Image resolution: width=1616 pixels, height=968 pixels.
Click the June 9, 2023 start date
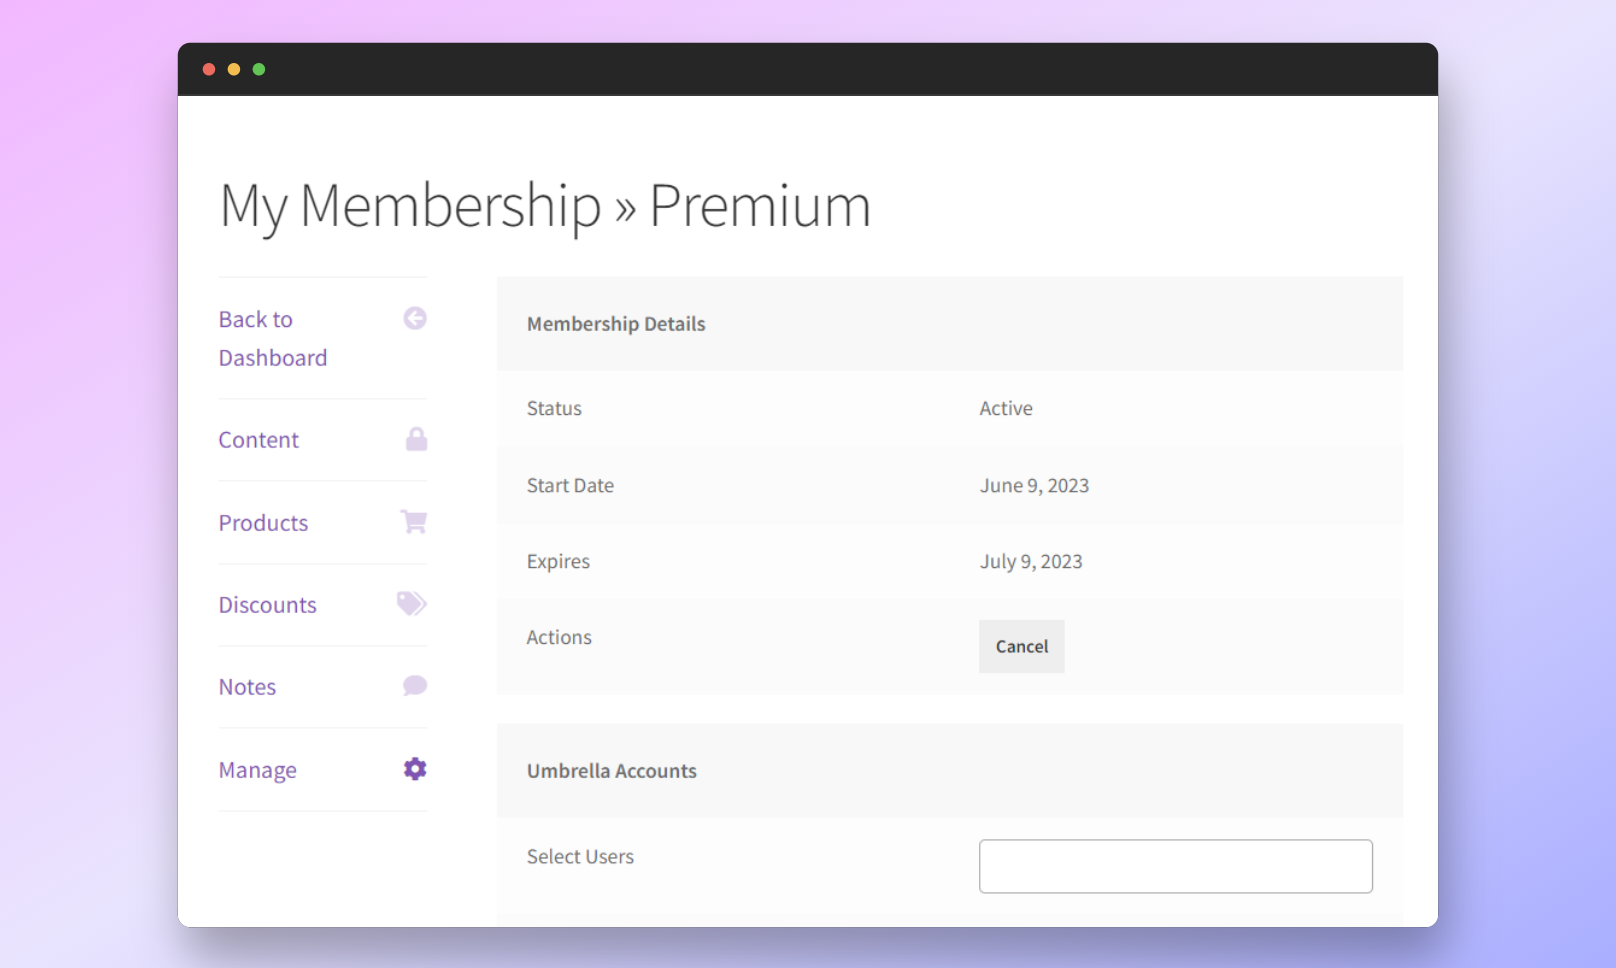(x=1034, y=485)
